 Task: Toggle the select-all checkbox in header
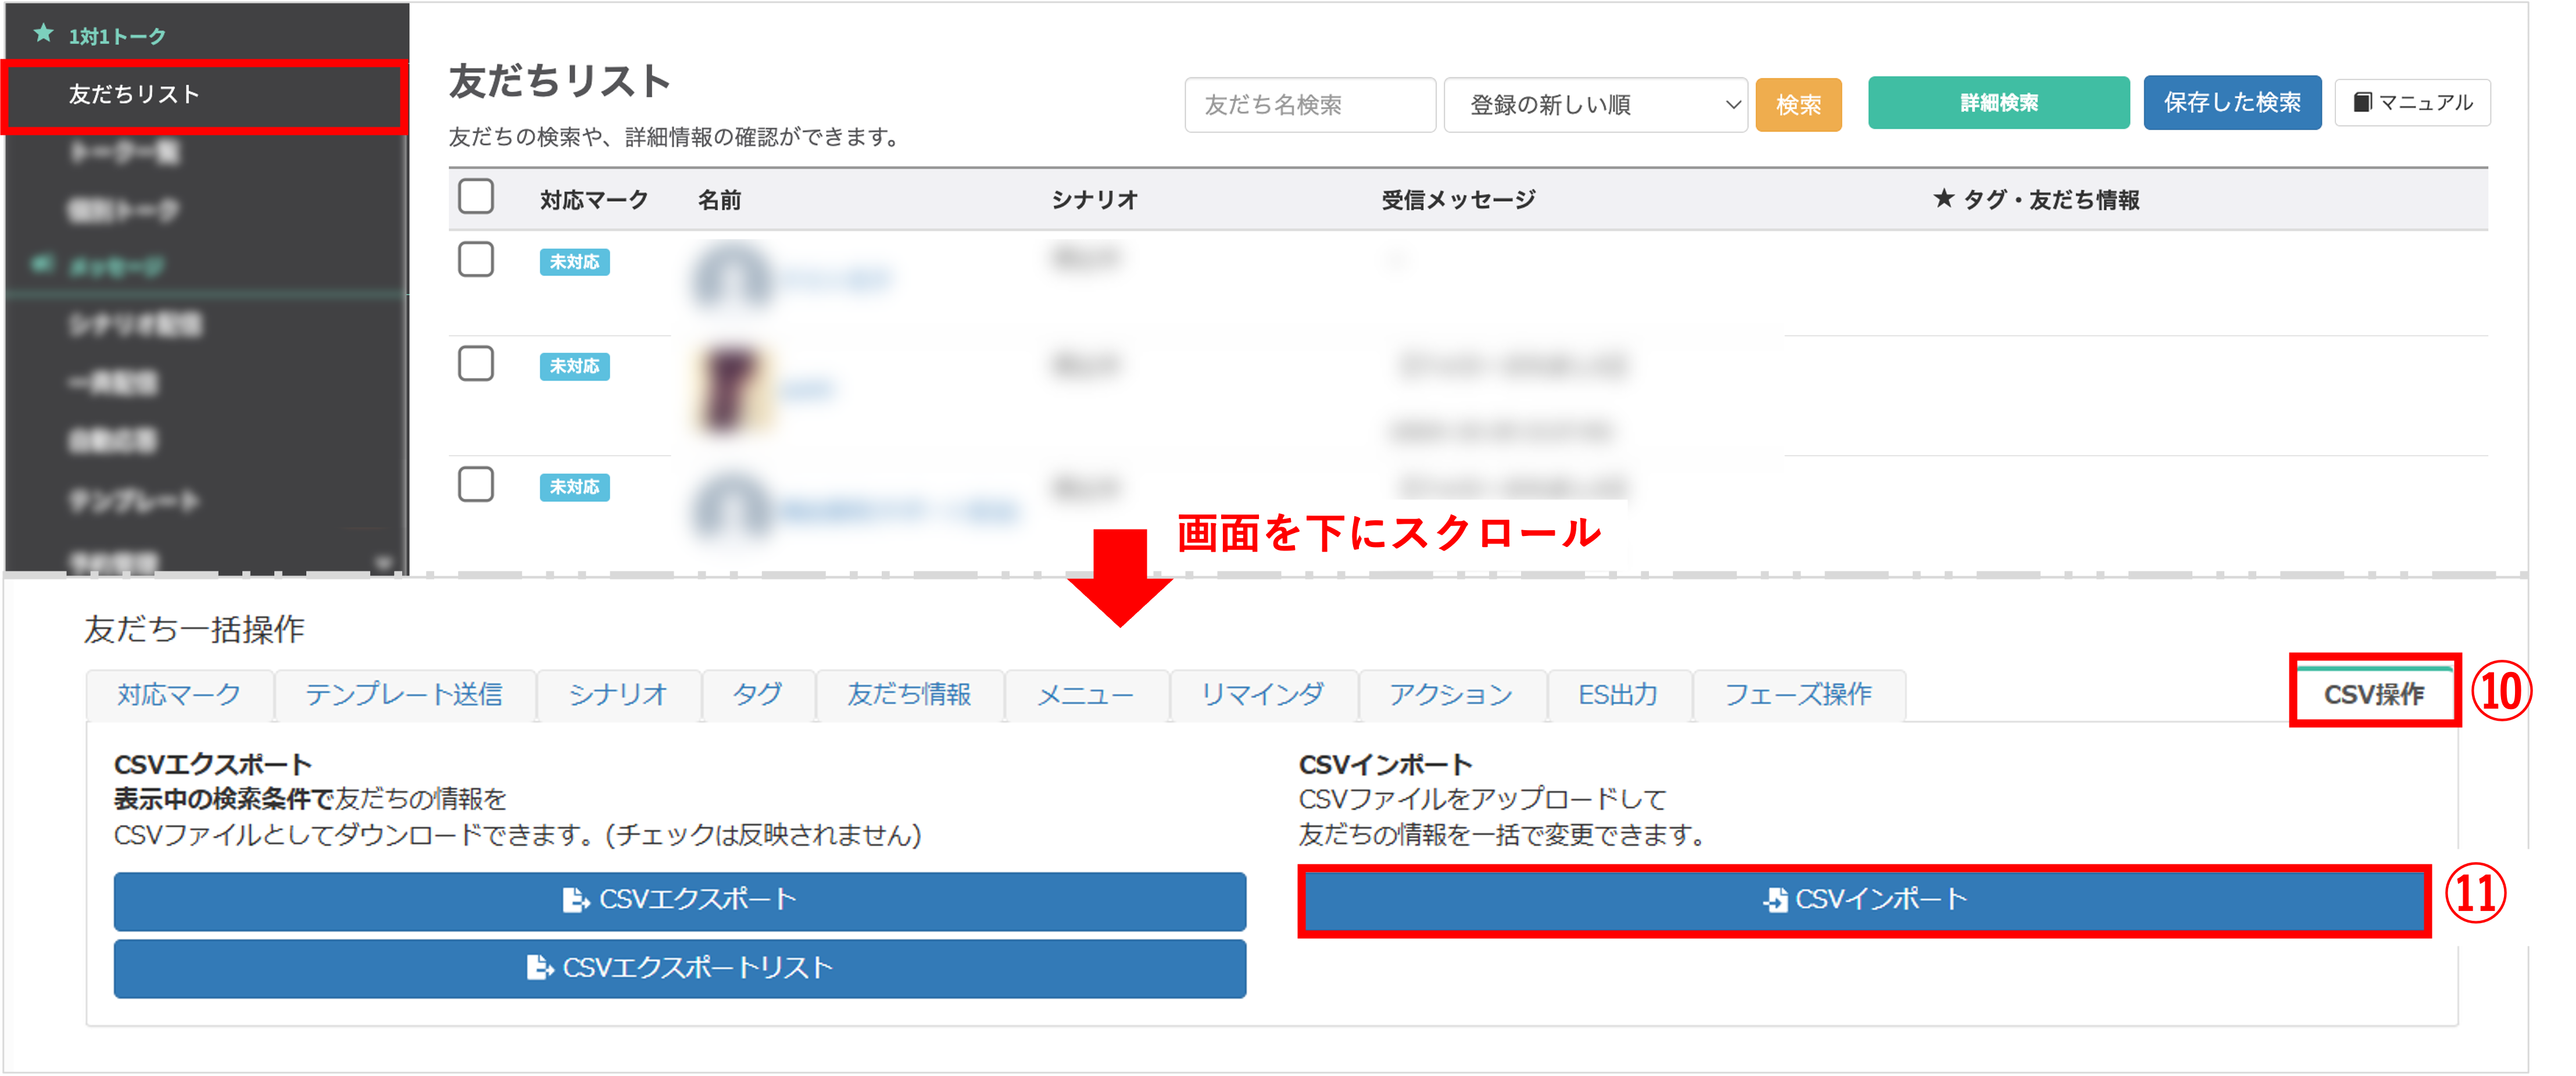476,197
